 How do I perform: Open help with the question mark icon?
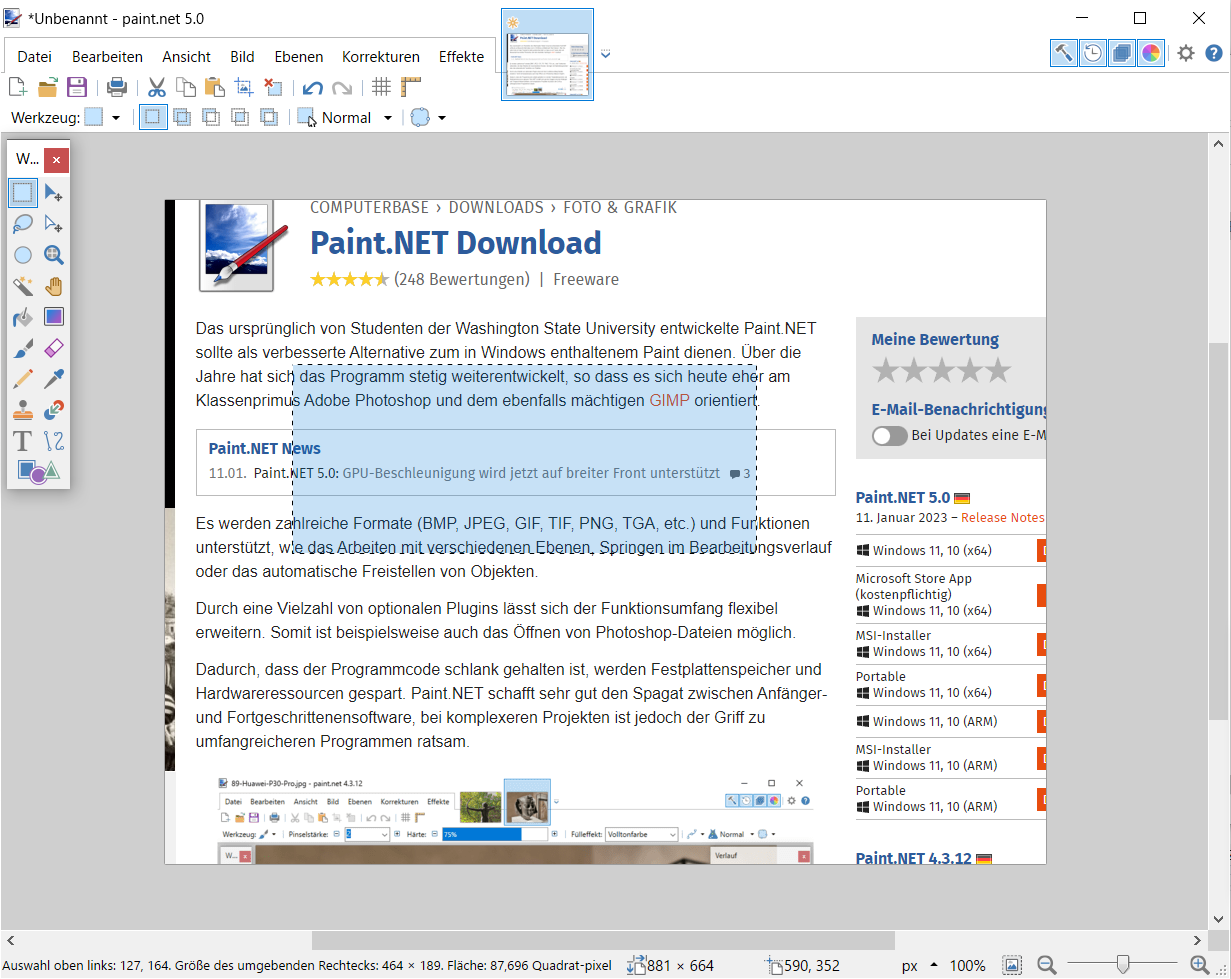[1213, 53]
